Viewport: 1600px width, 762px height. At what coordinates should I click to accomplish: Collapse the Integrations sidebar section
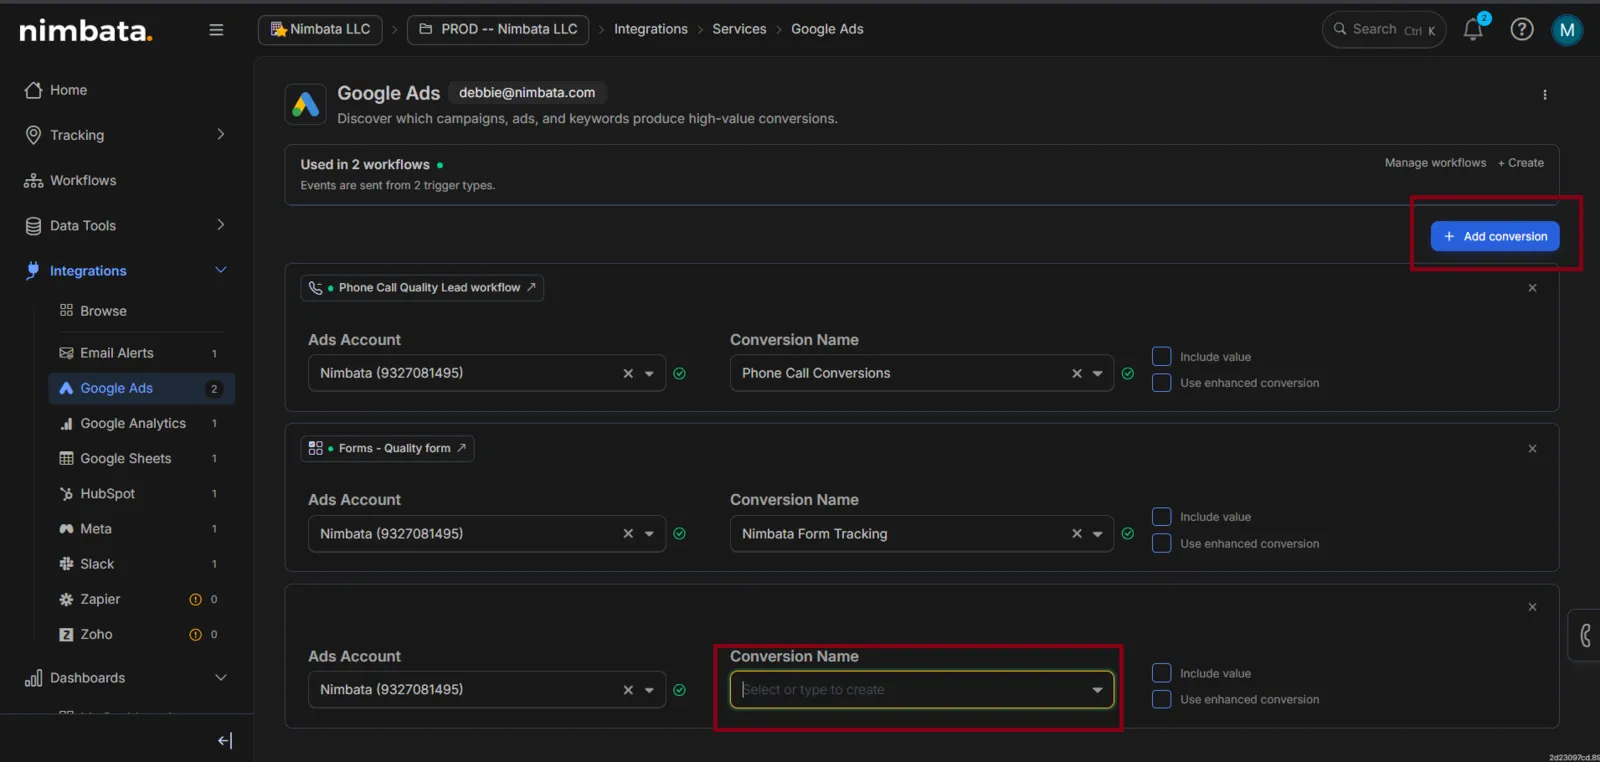coord(221,270)
